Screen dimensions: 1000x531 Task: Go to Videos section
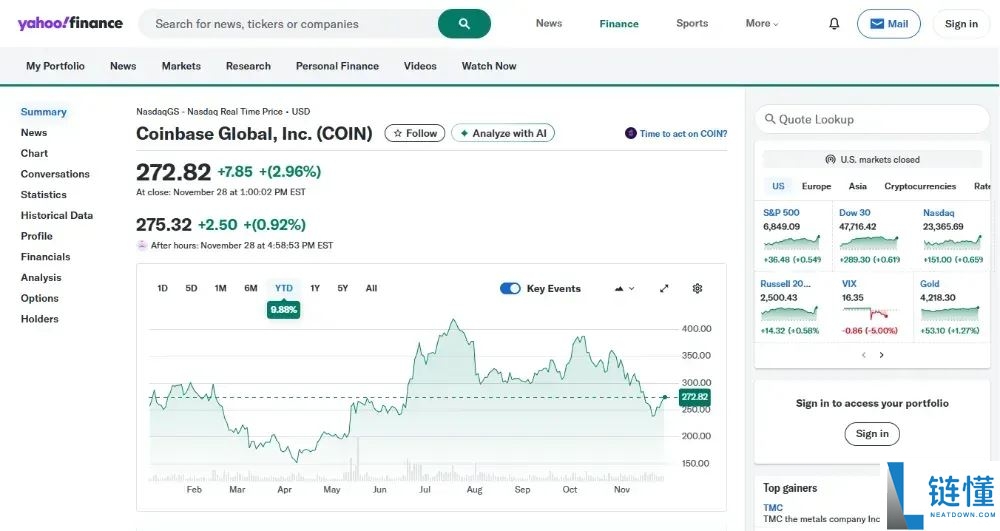click(420, 66)
